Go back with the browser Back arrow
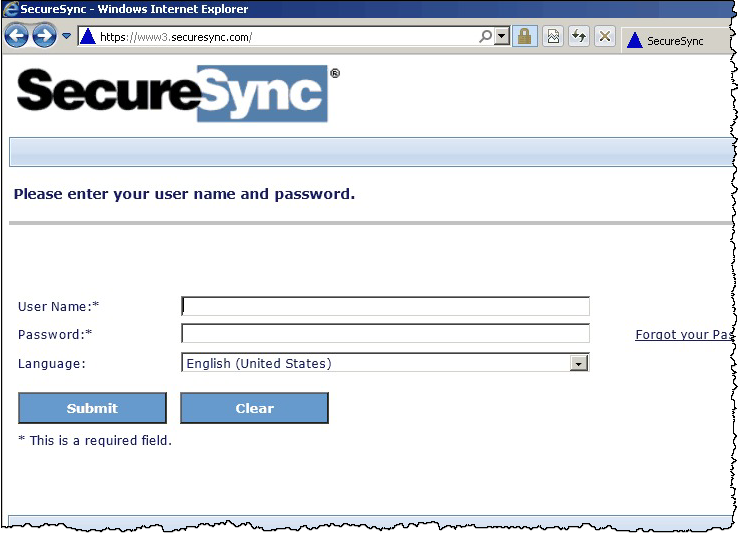Viewport: 740px width, 535px height. click(x=17, y=36)
